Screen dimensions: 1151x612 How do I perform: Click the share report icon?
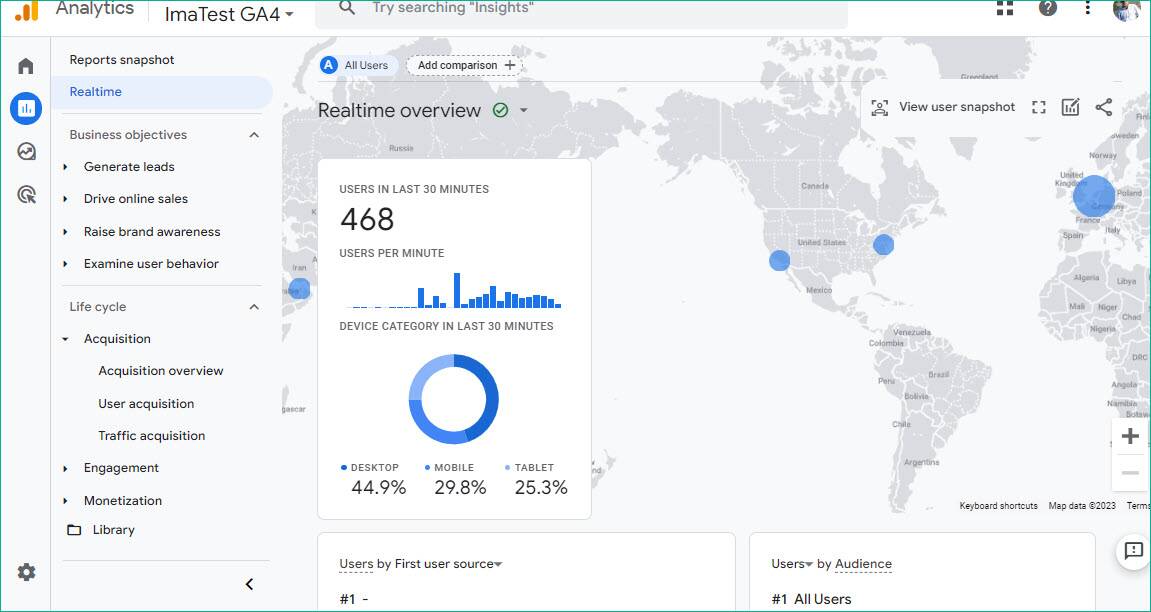point(1104,108)
